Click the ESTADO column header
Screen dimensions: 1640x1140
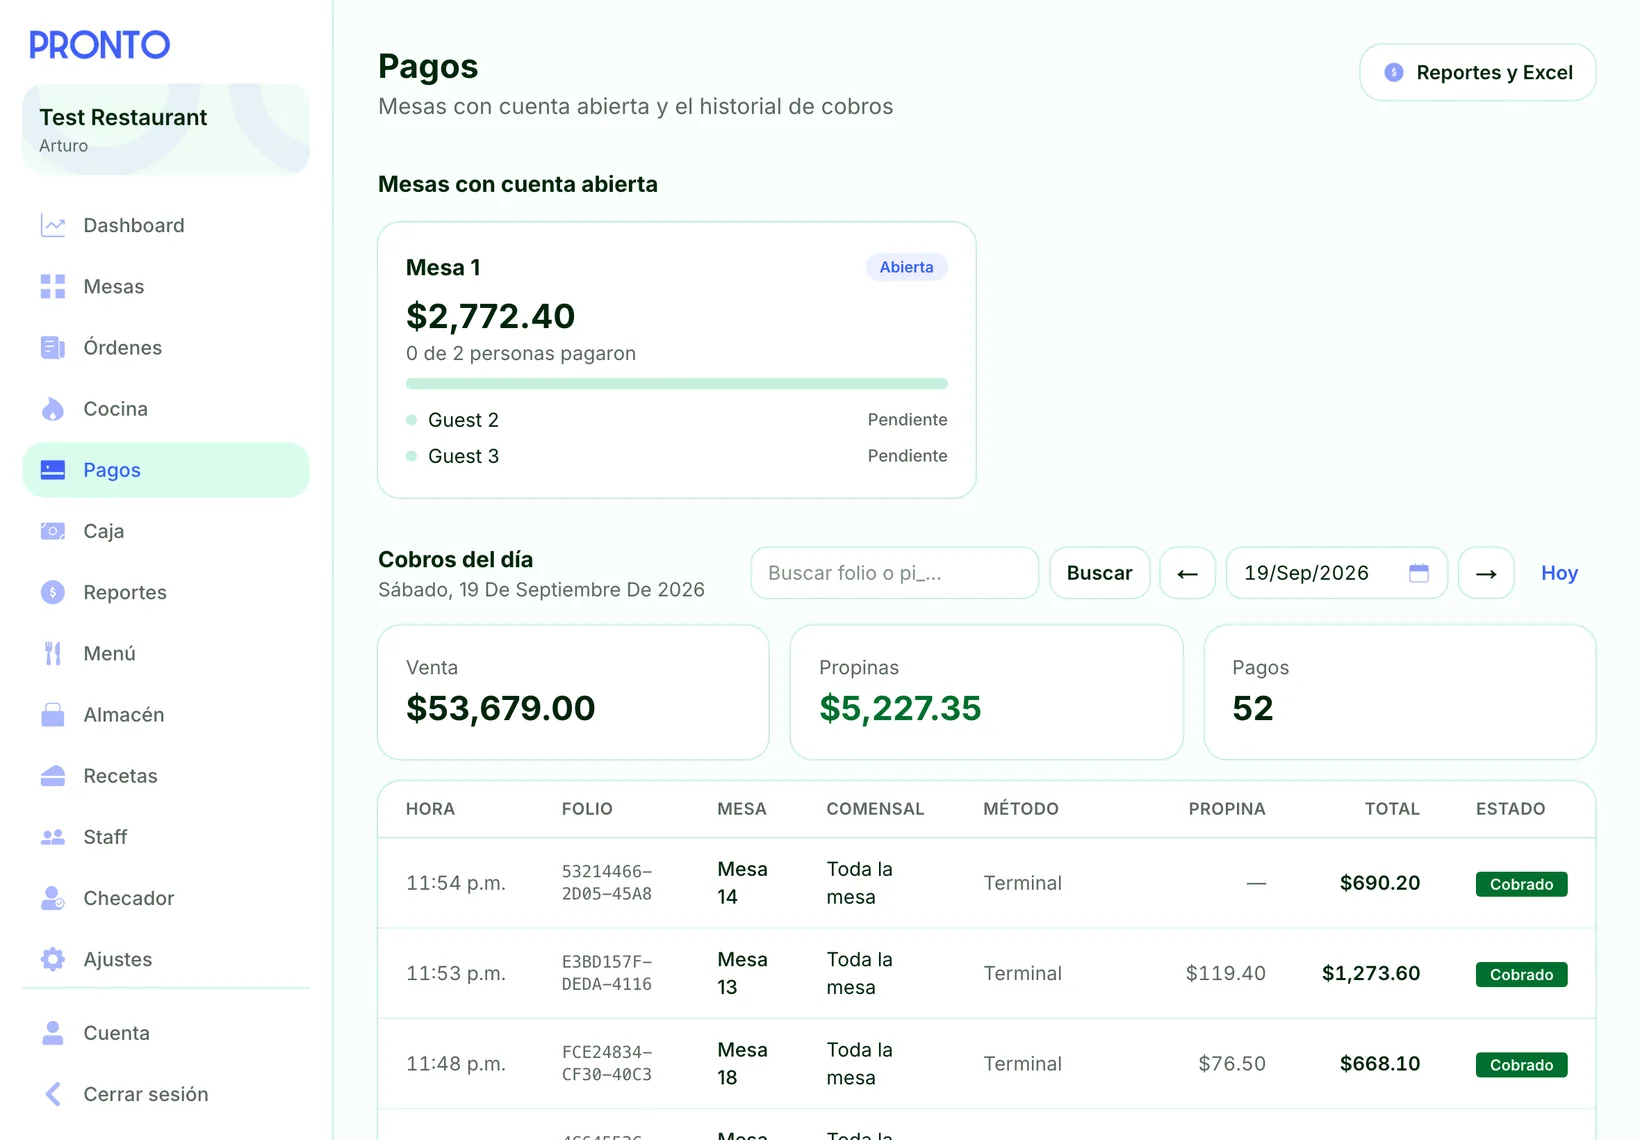[x=1510, y=809]
